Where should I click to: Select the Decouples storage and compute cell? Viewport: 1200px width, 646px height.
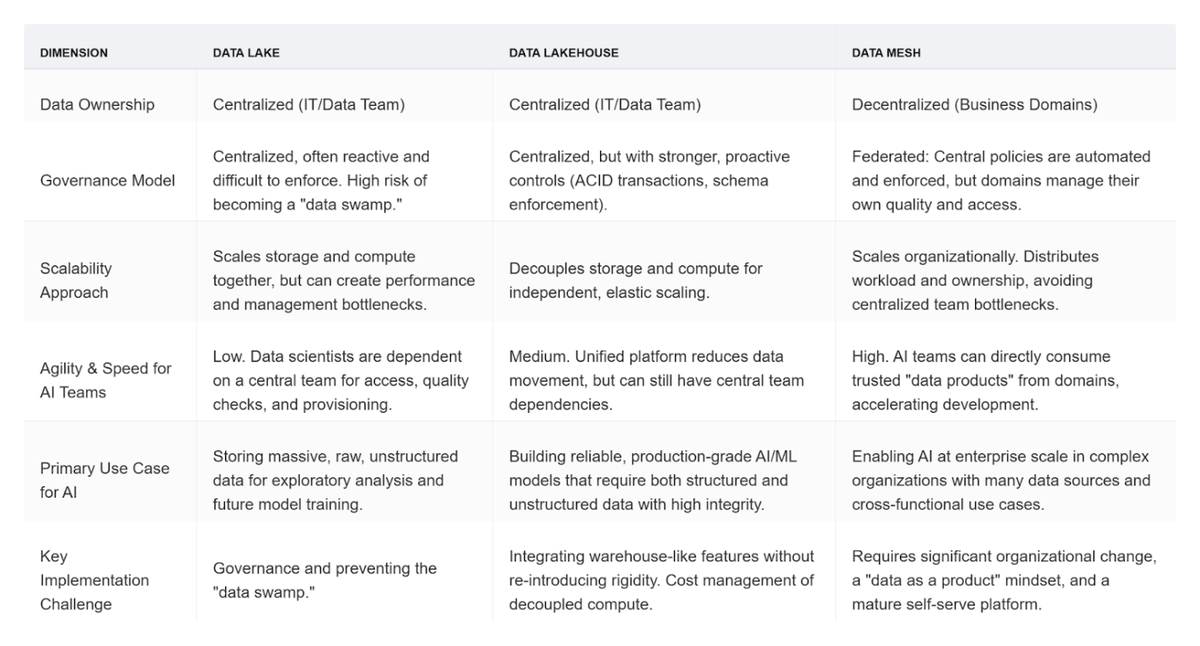[635, 280]
